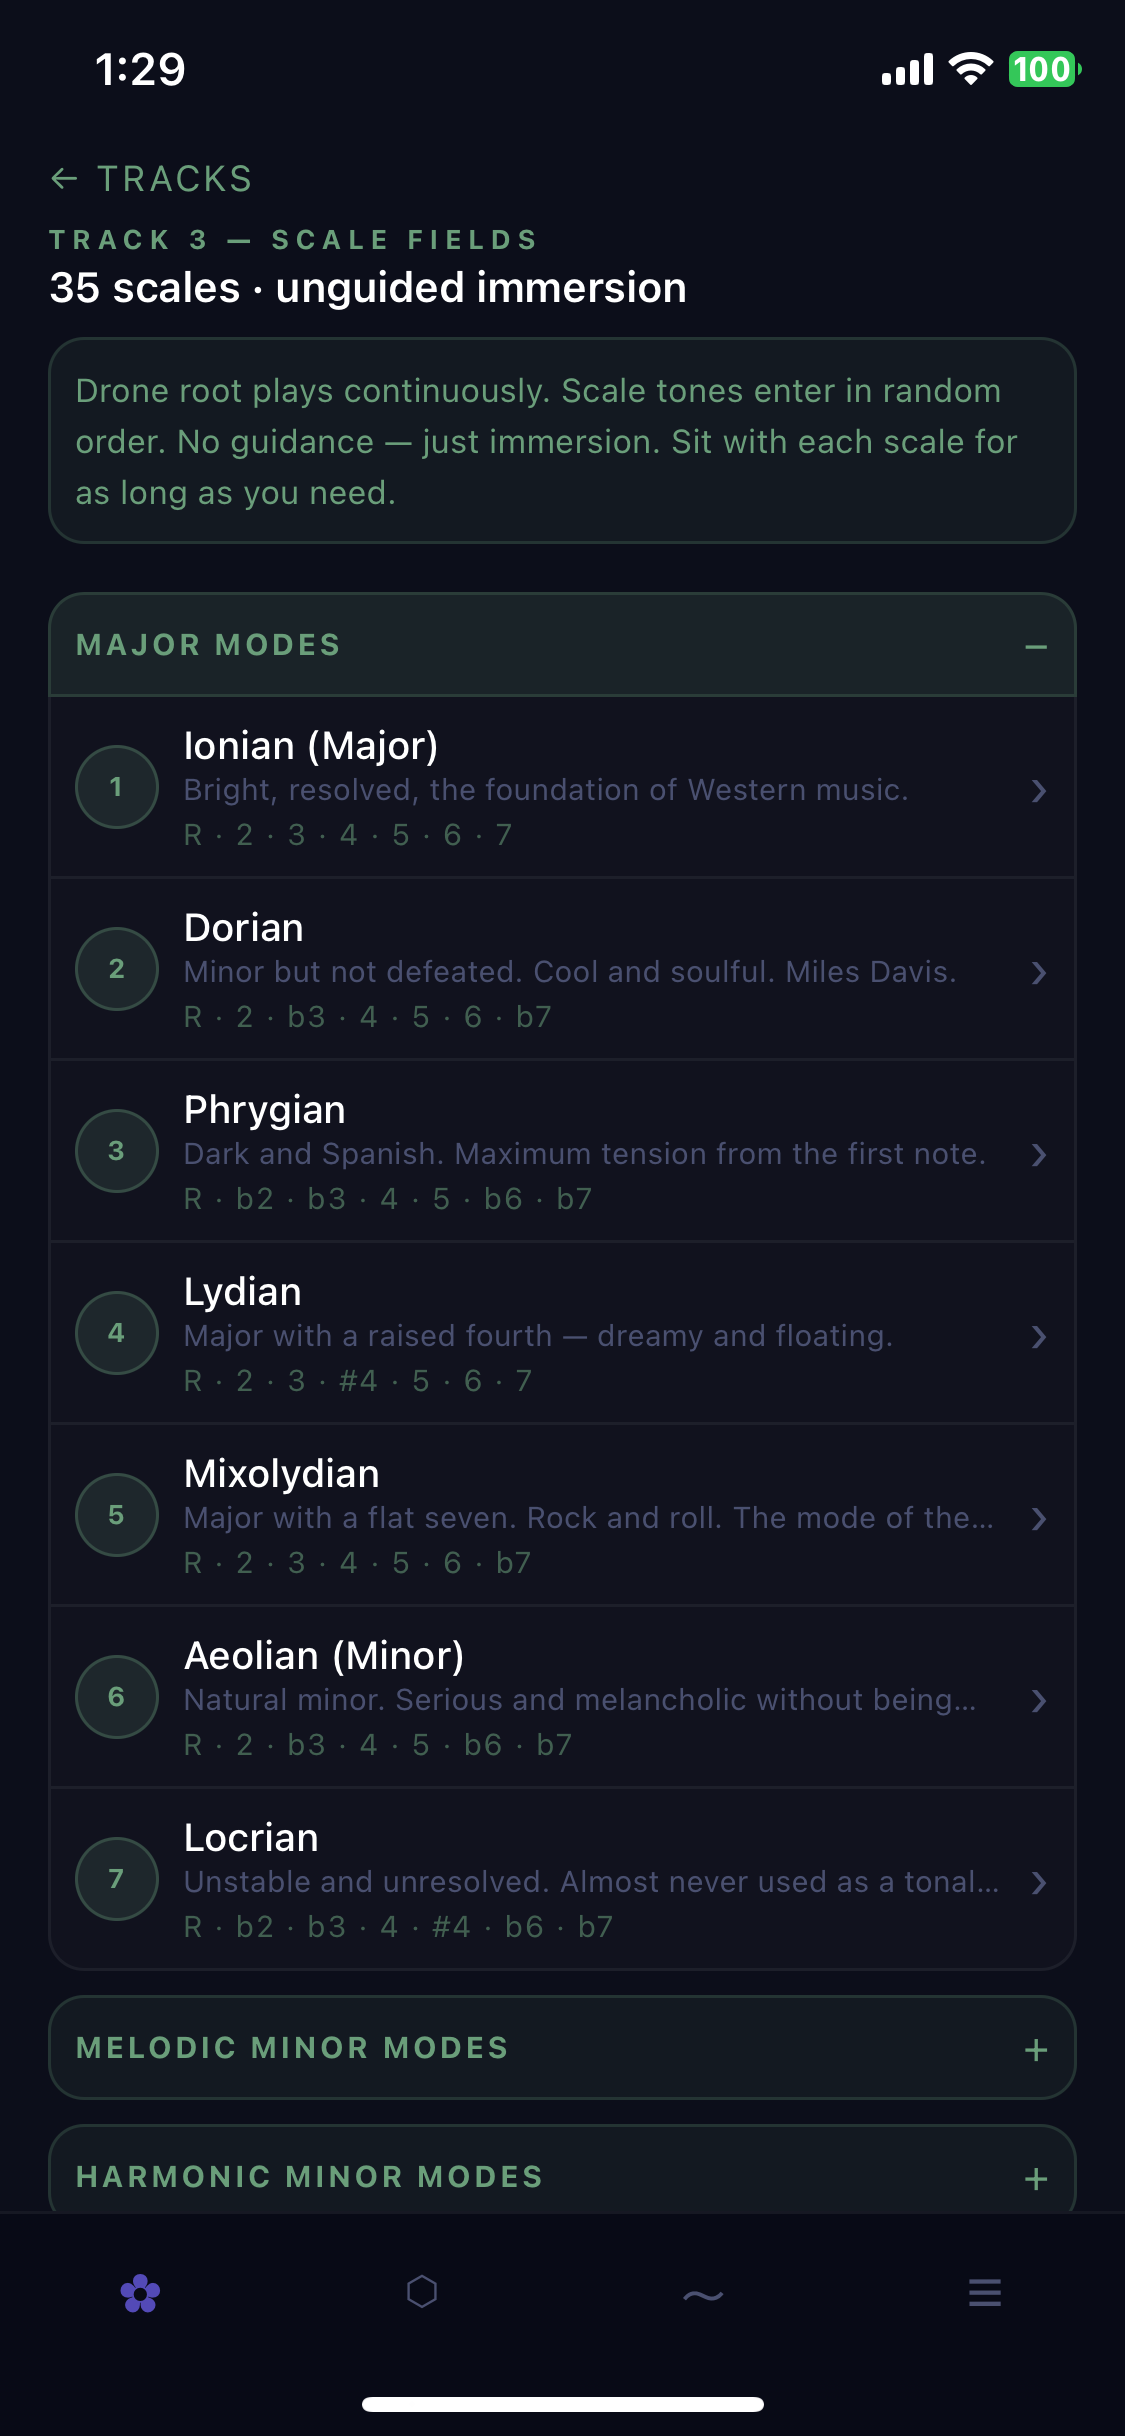The image size is (1125, 2436).
Task: Tap the number 1 circle for Ionian
Action: [x=117, y=787]
